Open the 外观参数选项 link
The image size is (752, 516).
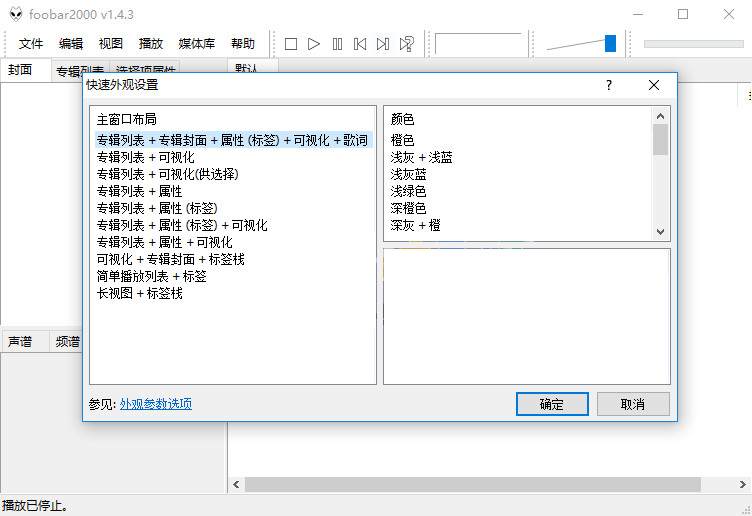tap(156, 404)
